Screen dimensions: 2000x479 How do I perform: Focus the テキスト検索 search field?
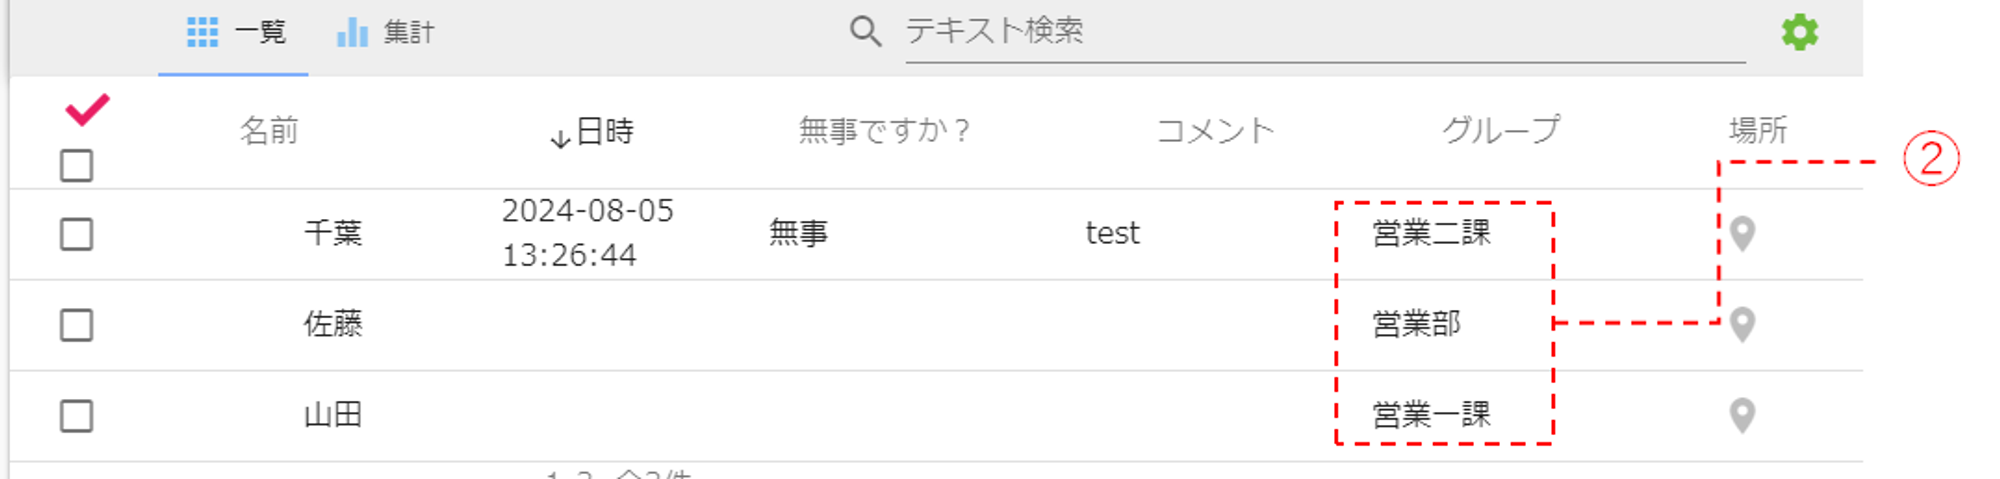click(1325, 32)
